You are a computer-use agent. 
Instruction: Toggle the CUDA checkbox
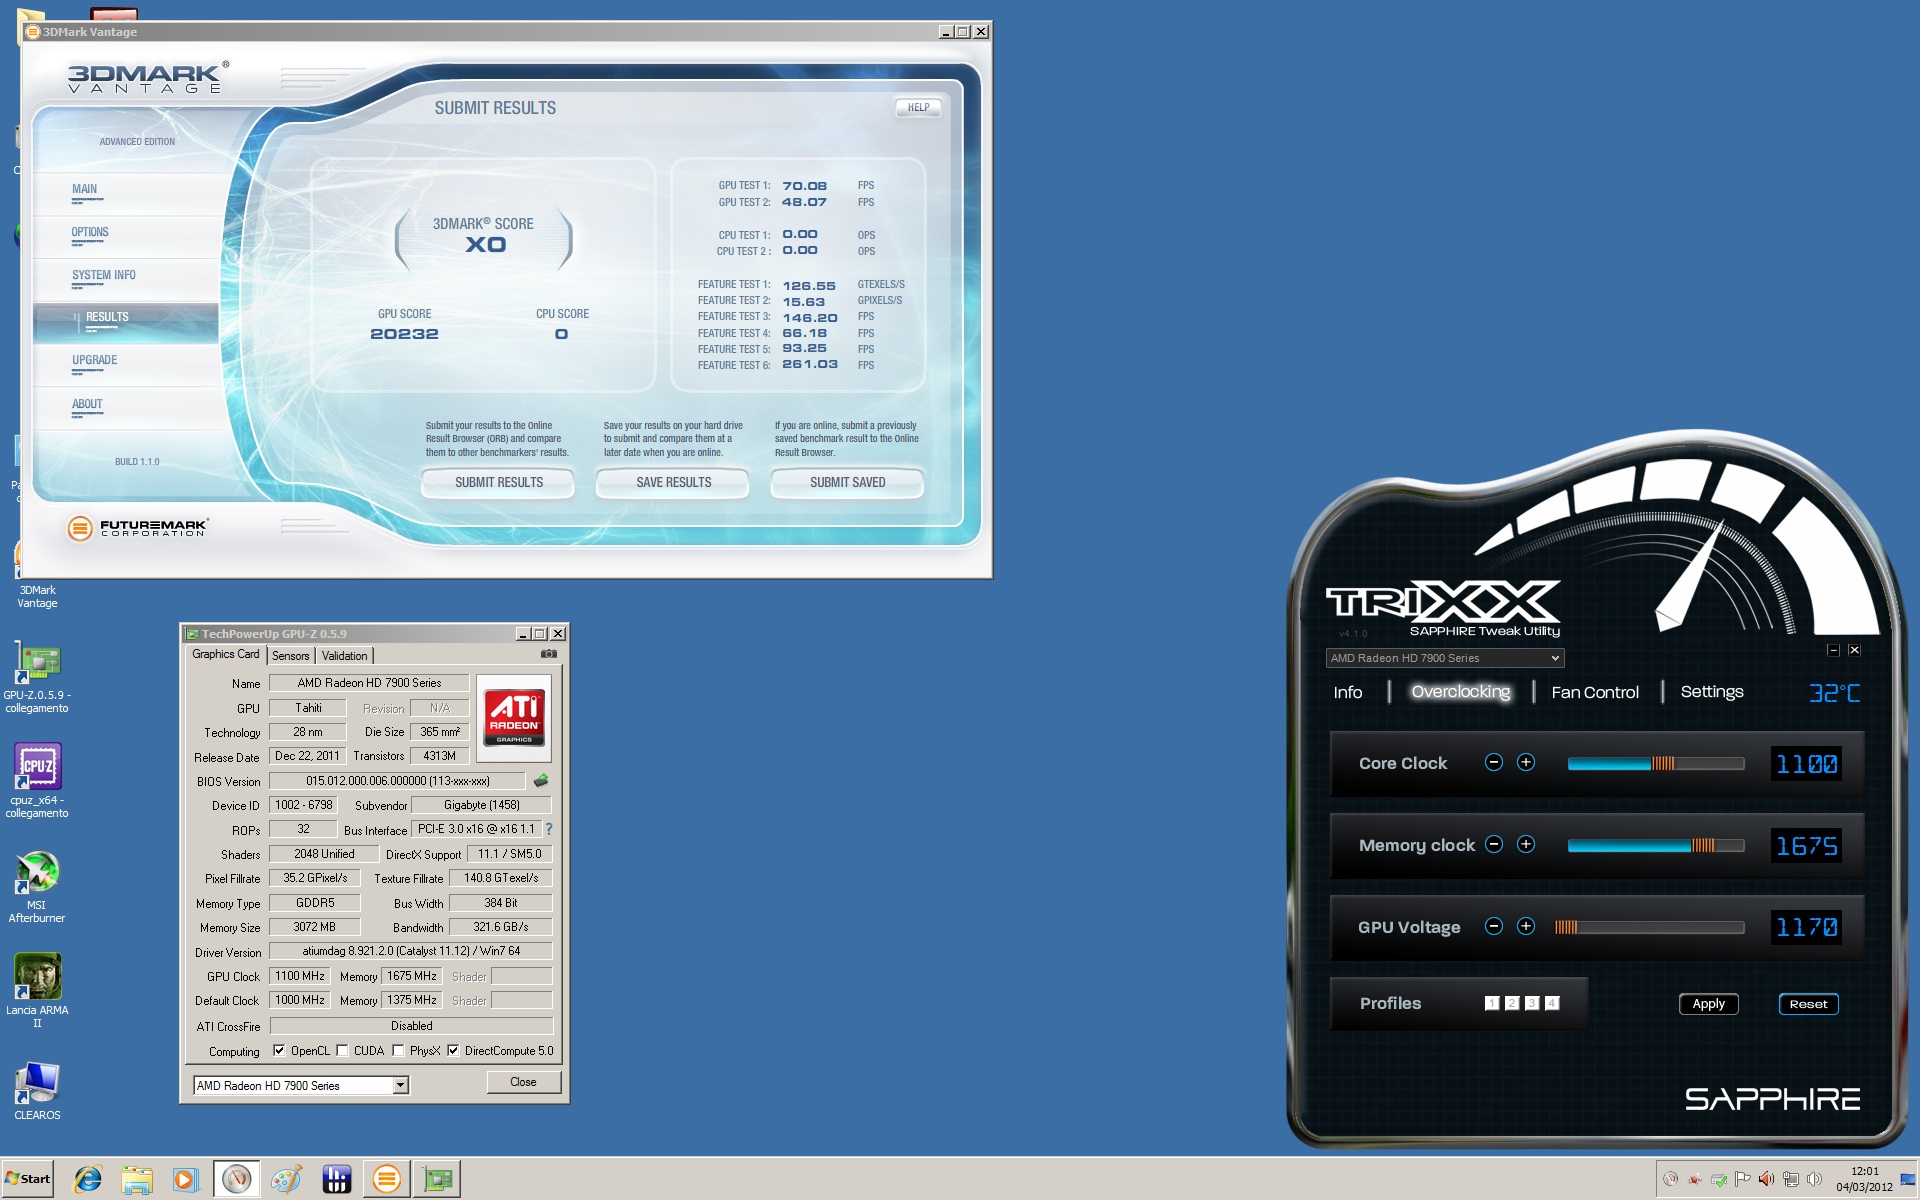tap(342, 1050)
